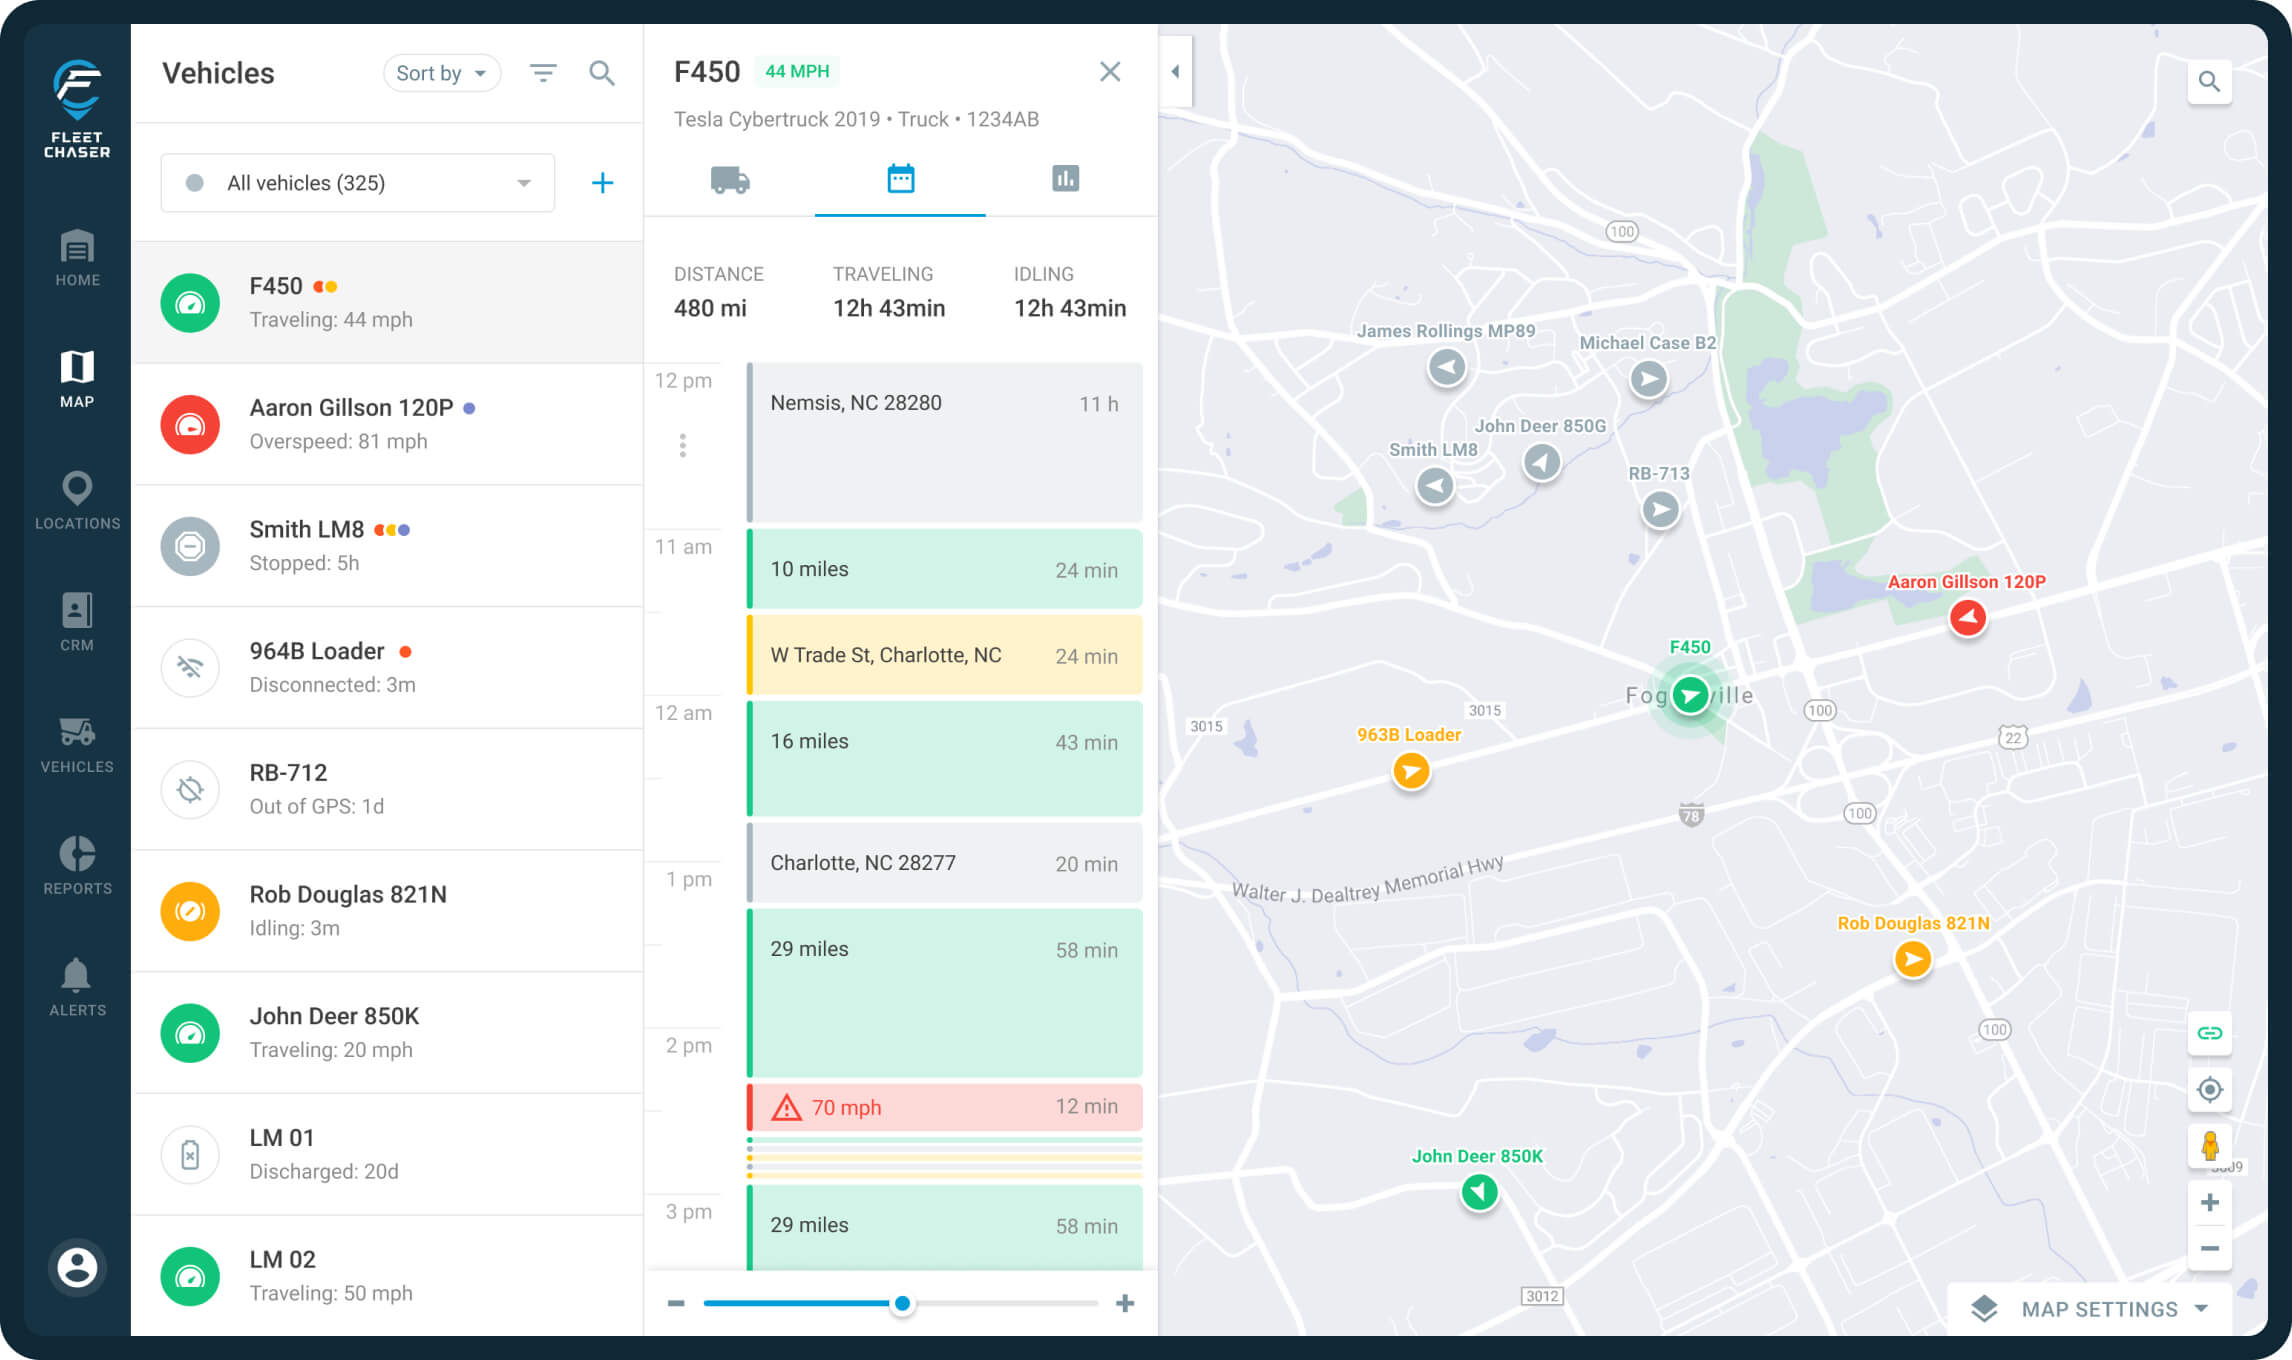The image size is (2292, 1360).
Task: Select Aaron Gillson 120P in vehicle list
Action: [x=387, y=424]
